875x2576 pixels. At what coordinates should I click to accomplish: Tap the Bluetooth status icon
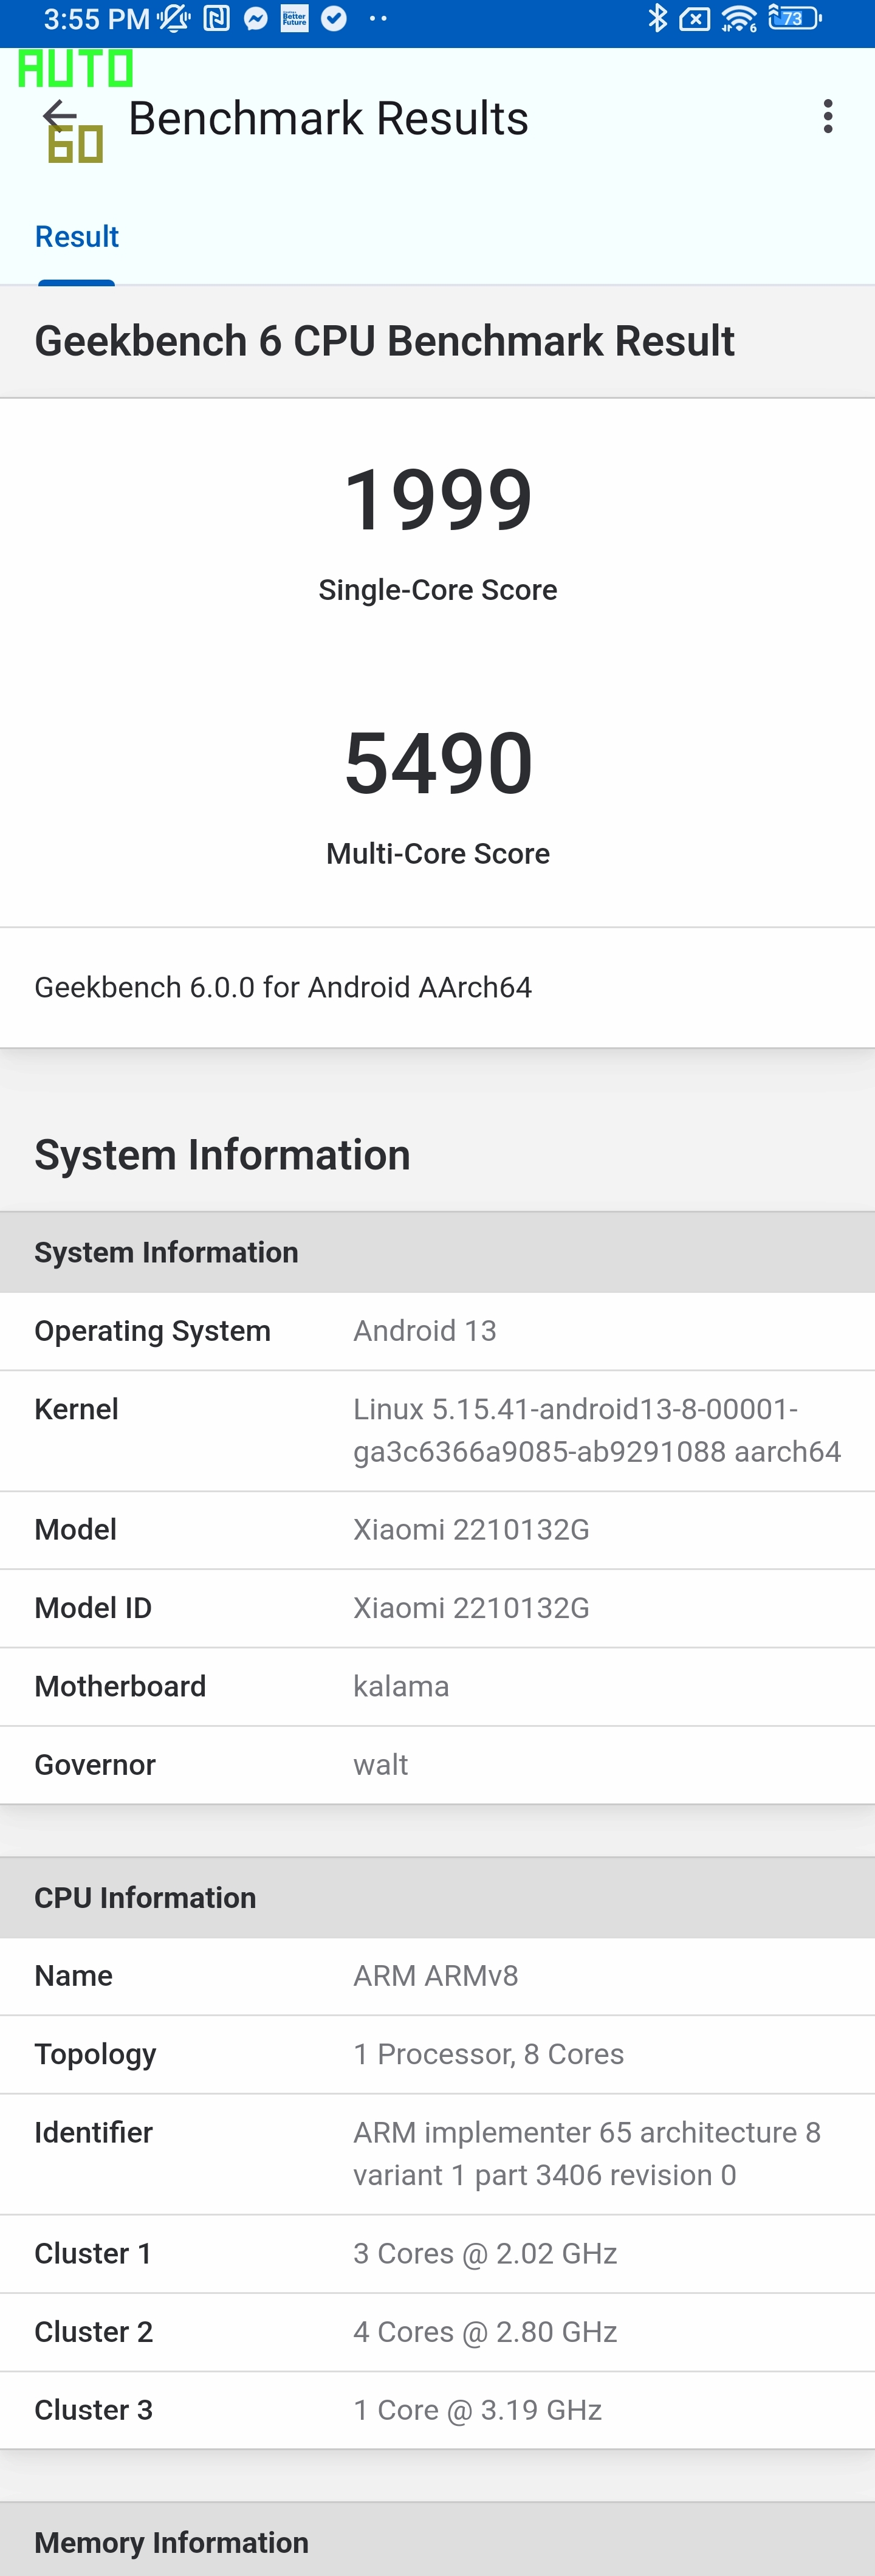coord(657,19)
